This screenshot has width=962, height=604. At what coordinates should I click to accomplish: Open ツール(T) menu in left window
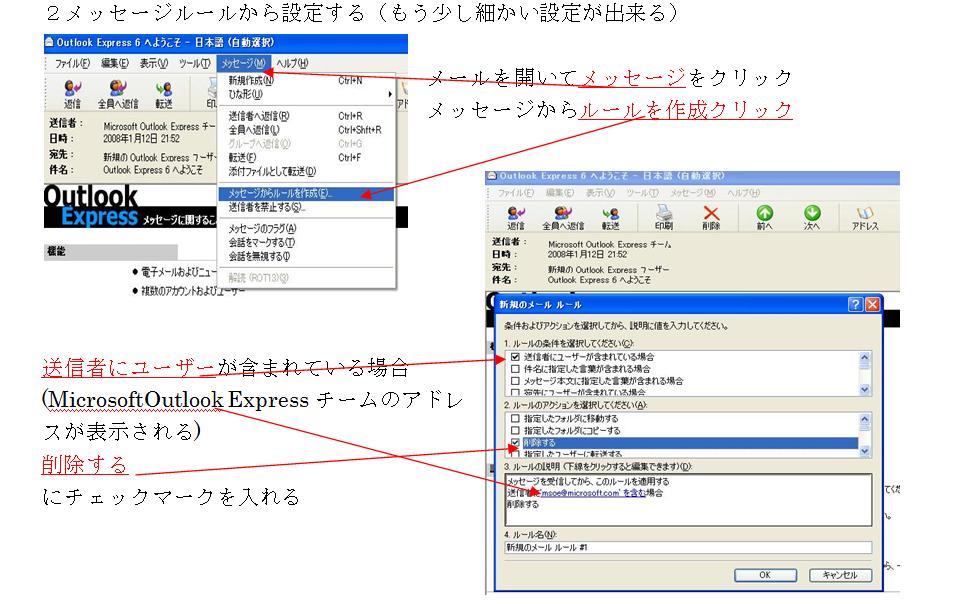coord(194,63)
